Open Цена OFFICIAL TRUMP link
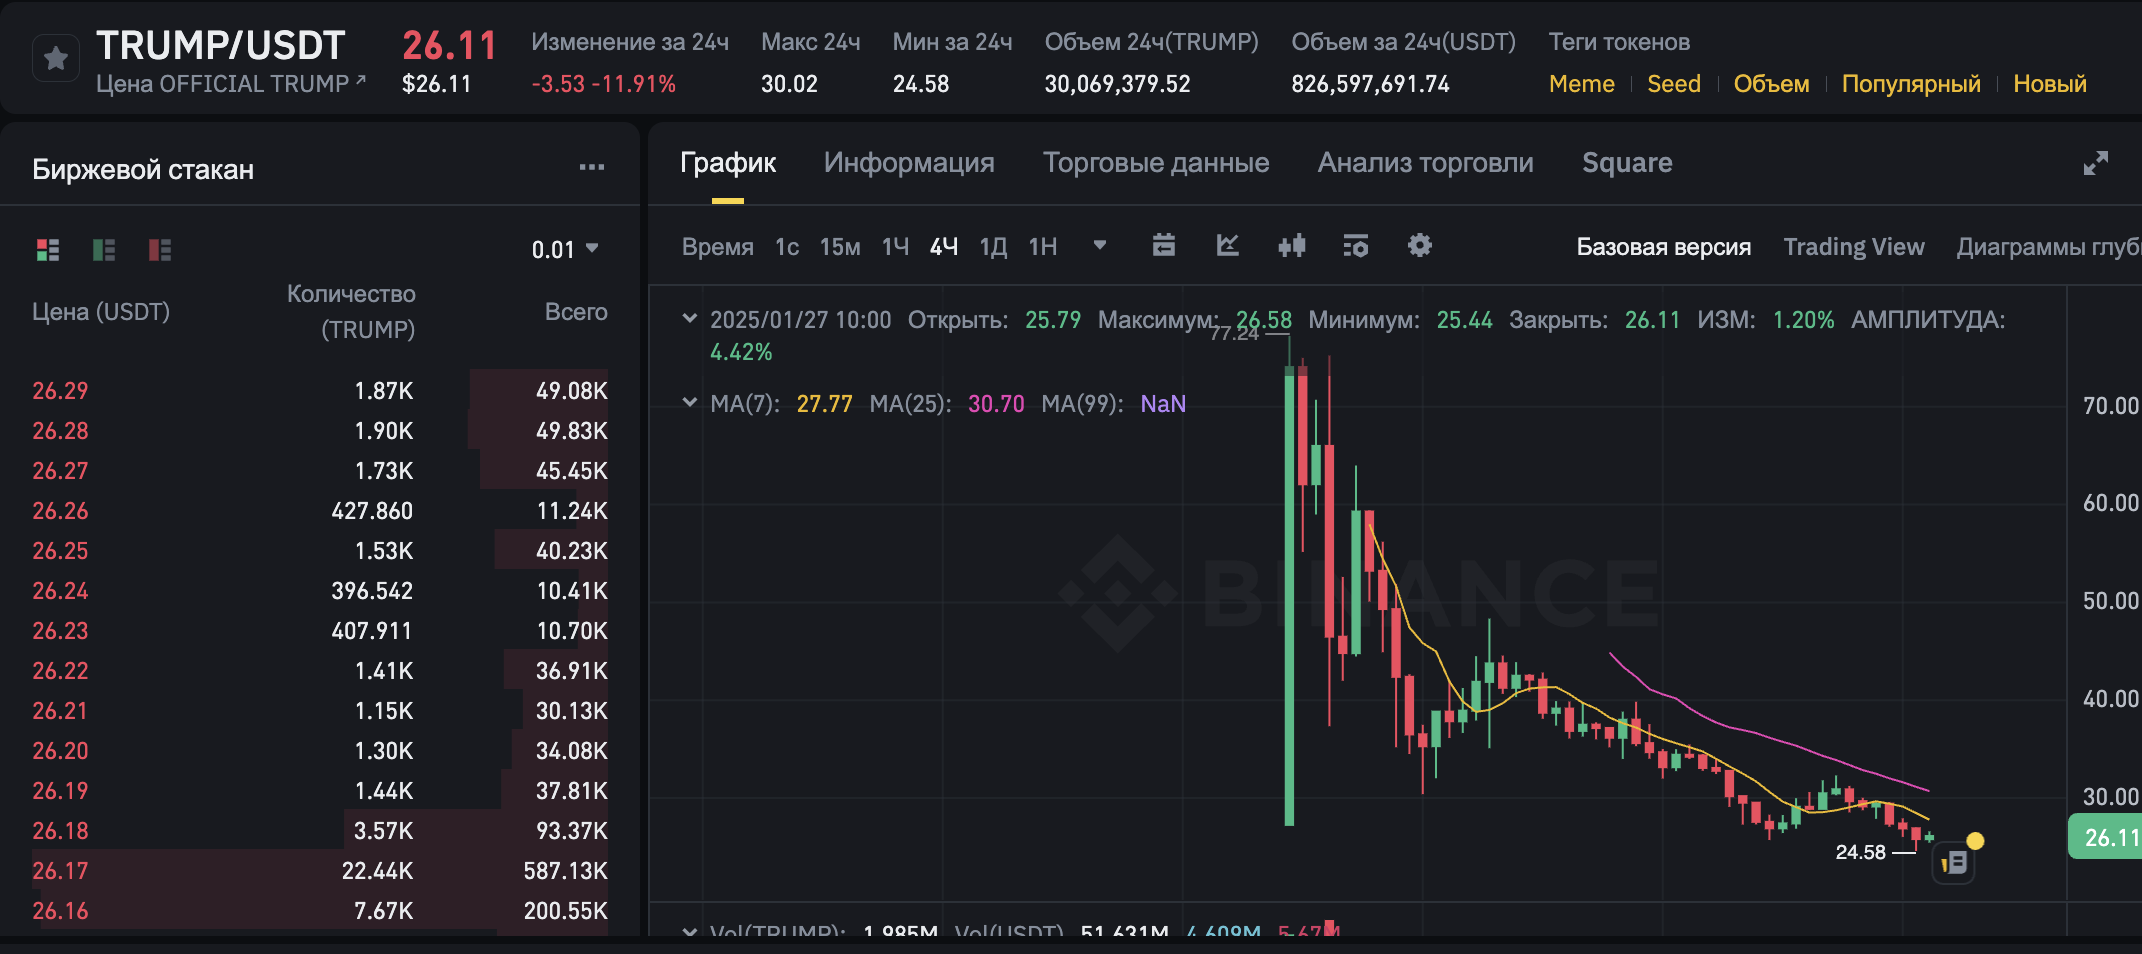2142x954 pixels. tap(231, 84)
